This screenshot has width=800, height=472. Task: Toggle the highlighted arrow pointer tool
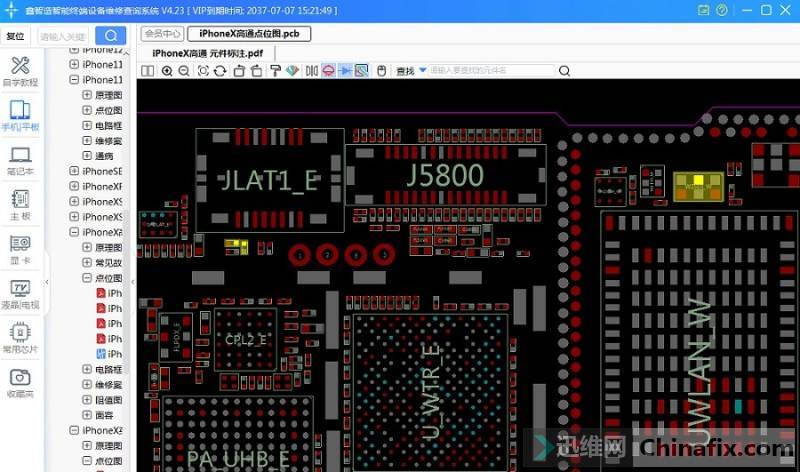click(346, 71)
